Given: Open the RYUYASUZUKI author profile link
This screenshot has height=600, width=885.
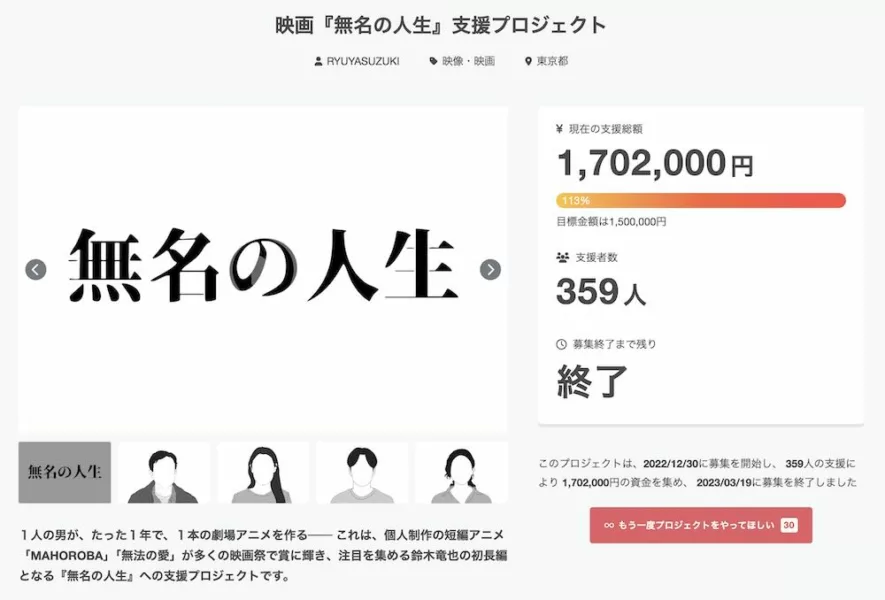Looking at the screenshot, I should tap(363, 61).
